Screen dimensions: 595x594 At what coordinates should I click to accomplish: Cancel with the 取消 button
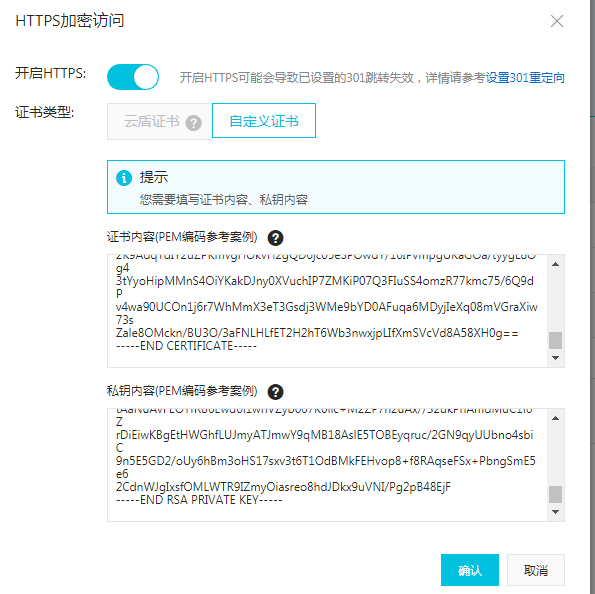point(536,570)
